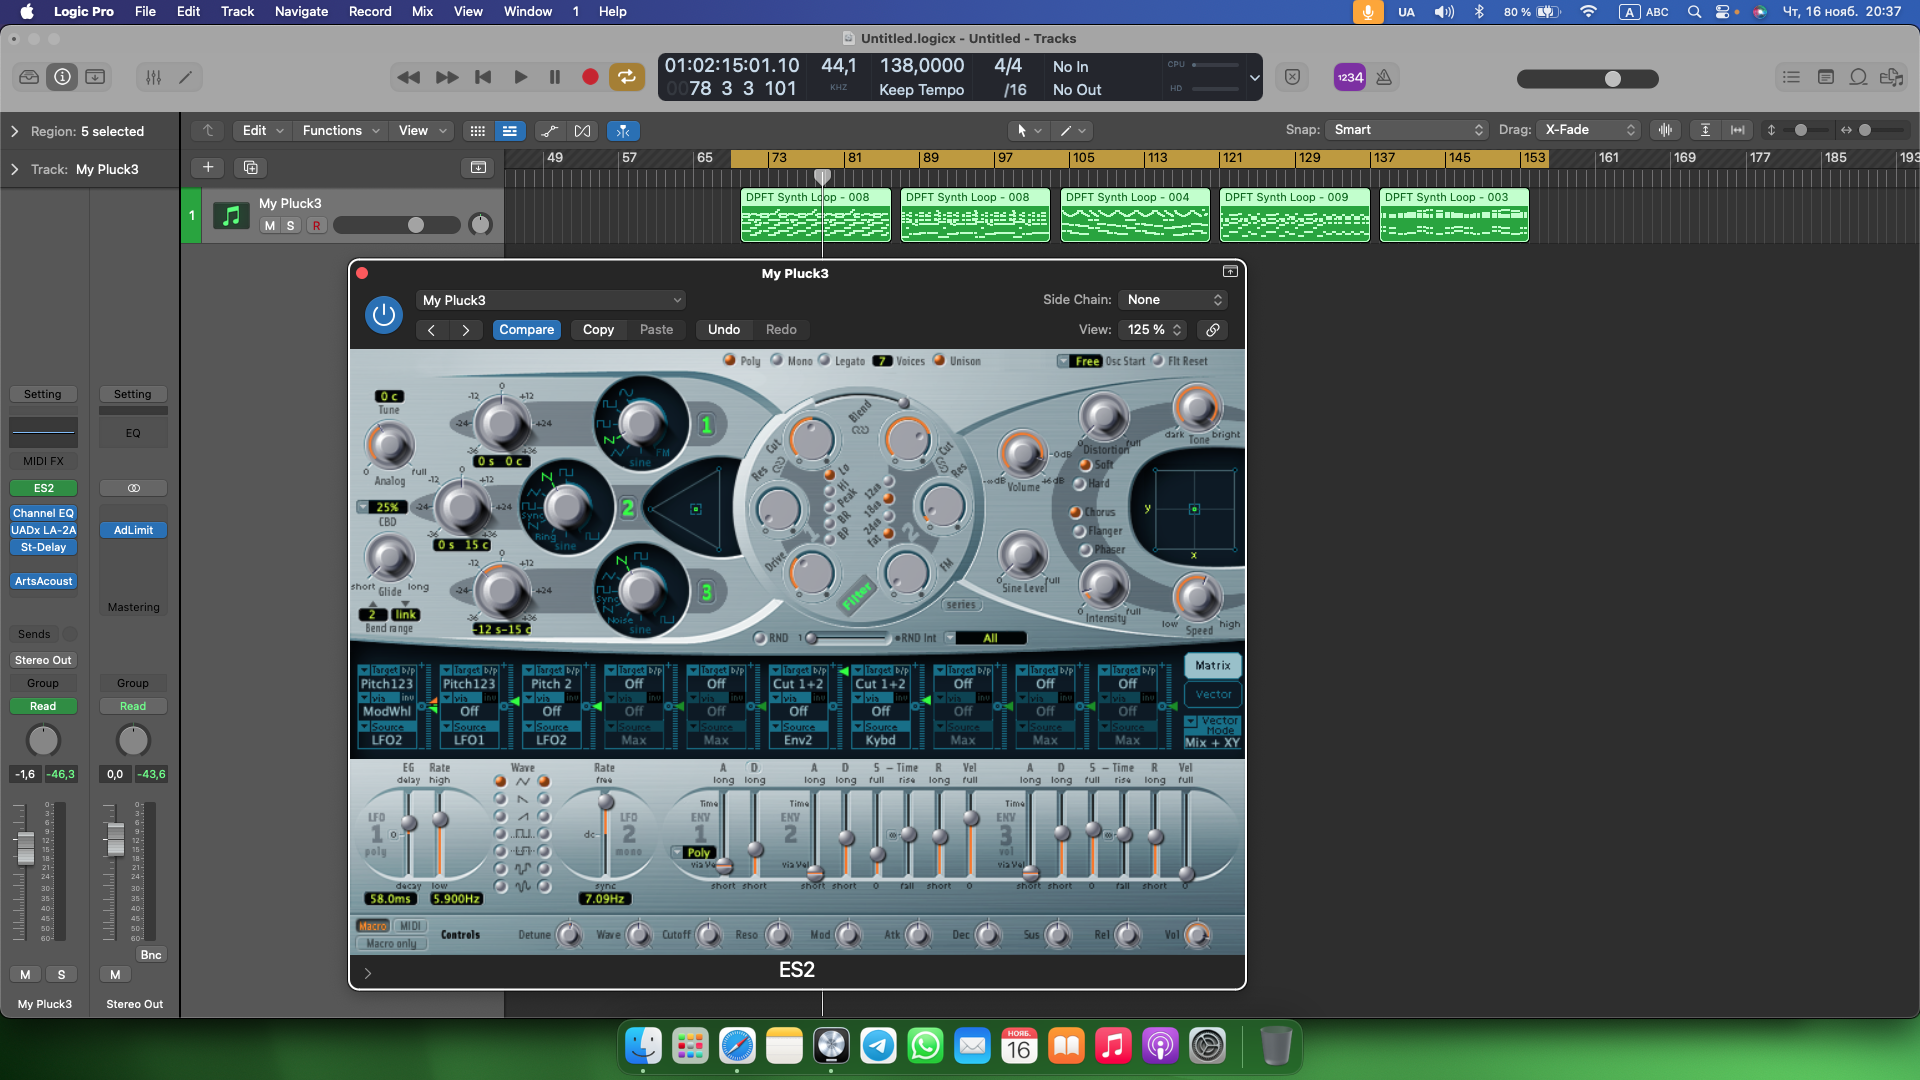The height and width of the screenshot is (1080, 1920).
Task: Click the Add Track plus button
Action: tap(208, 167)
